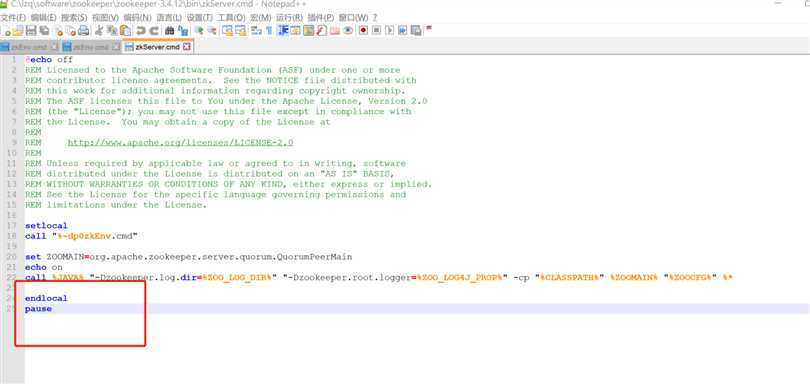Open the 窗口(W) menu

354,17
